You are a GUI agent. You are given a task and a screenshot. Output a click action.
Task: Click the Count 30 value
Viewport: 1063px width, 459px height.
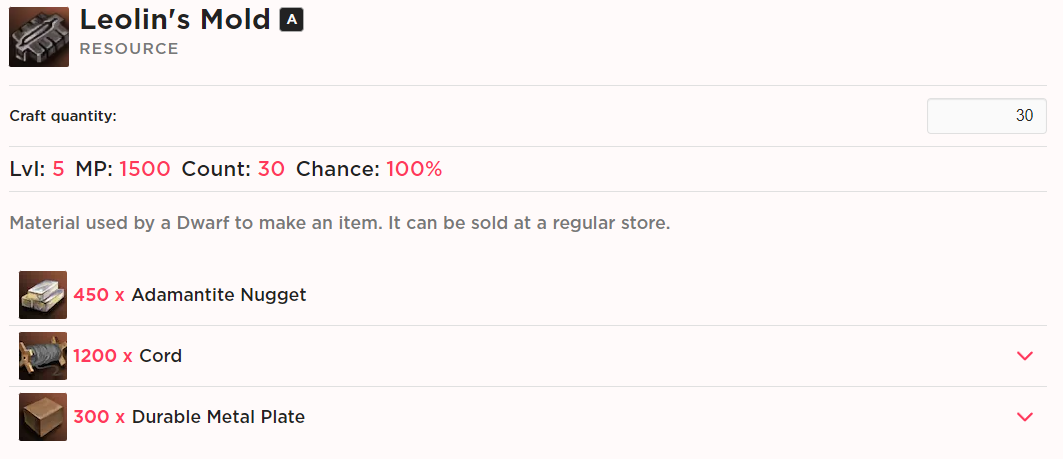271,169
